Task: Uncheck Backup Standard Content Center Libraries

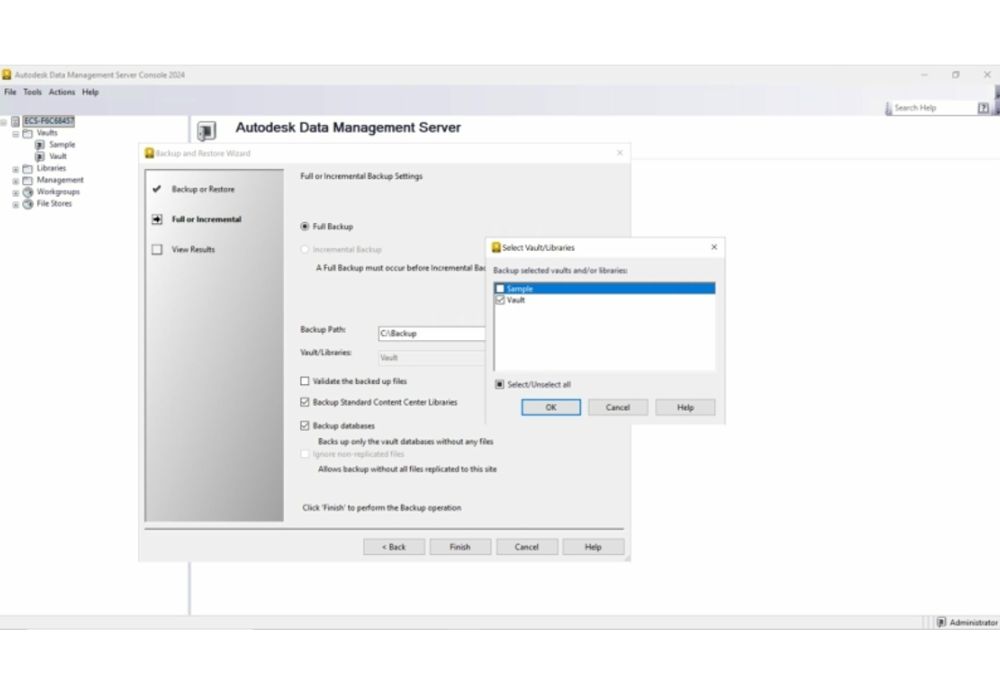Action: point(306,400)
